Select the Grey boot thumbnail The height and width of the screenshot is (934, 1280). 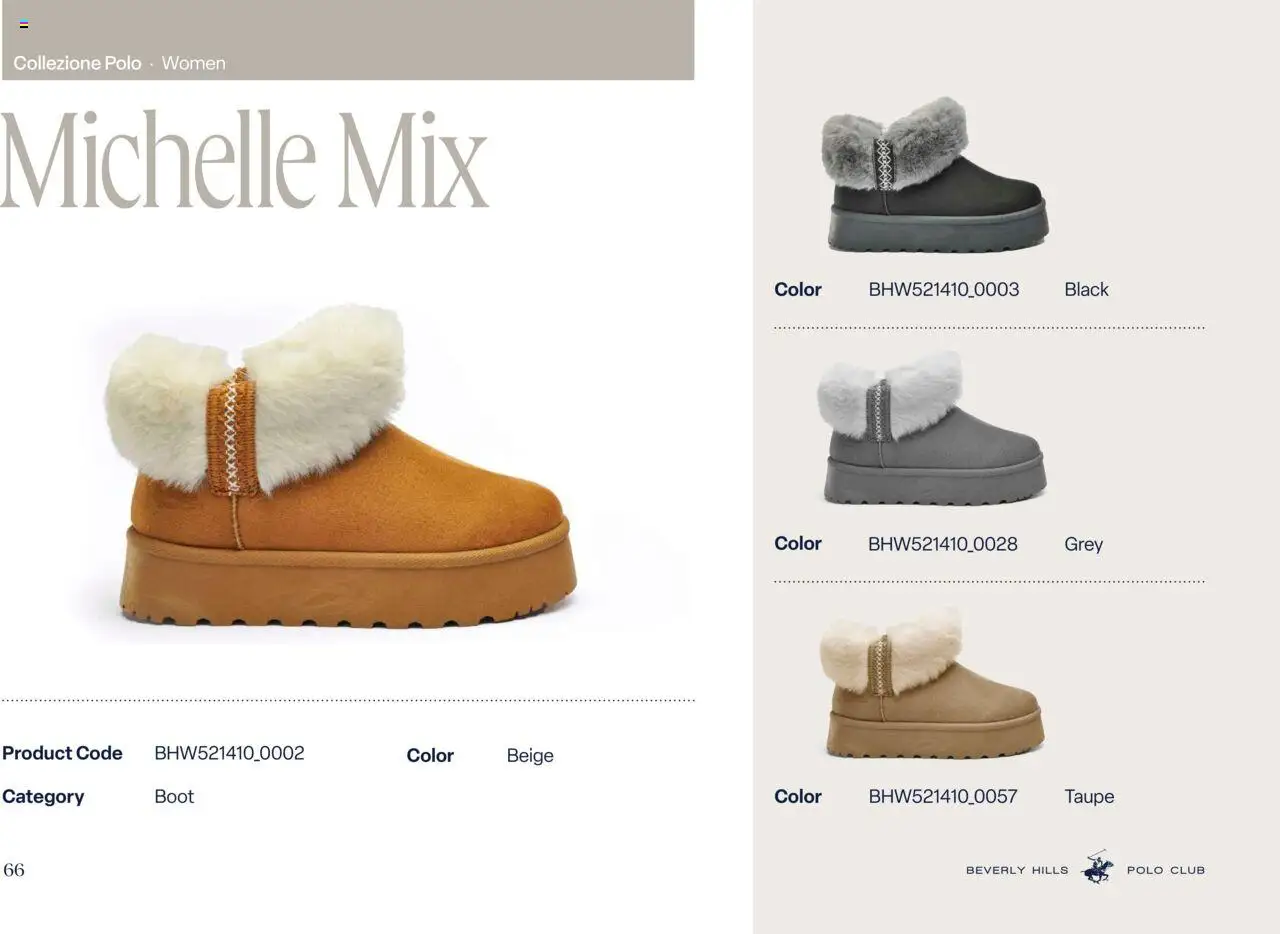point(932,428)
